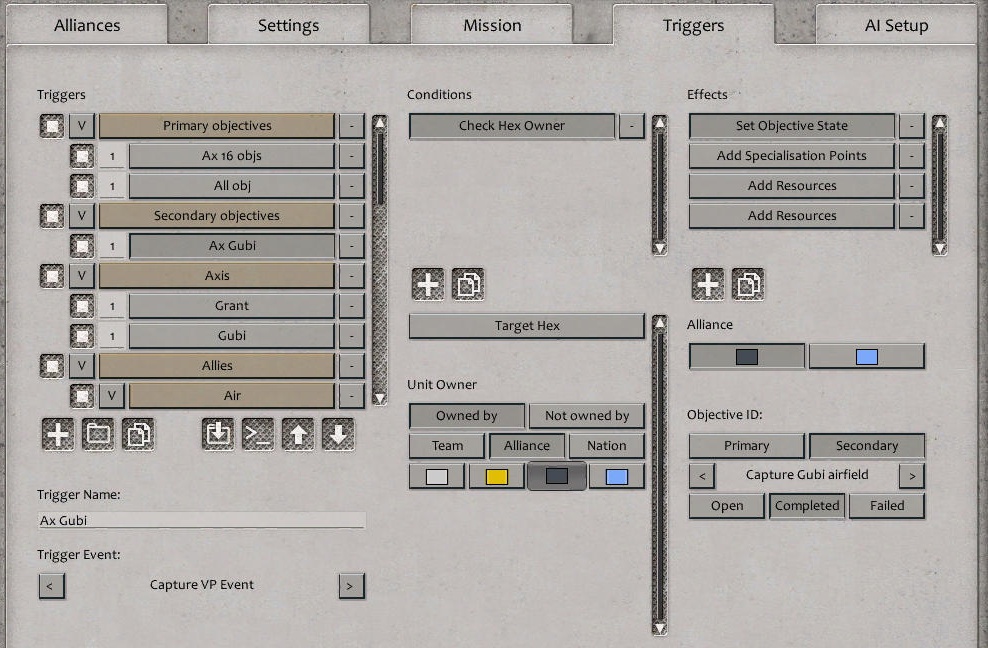
Task: Pick the light grey unit owner swatch
Action: [x=437, y=477]
